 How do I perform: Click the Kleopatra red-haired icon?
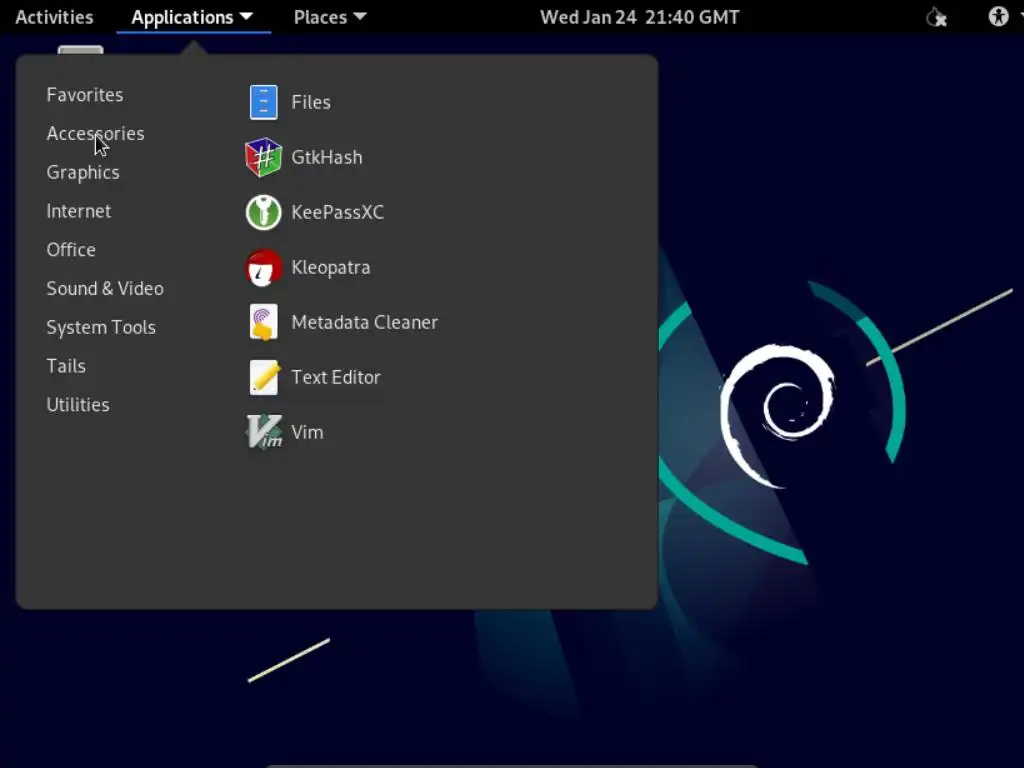coord(263,268)
